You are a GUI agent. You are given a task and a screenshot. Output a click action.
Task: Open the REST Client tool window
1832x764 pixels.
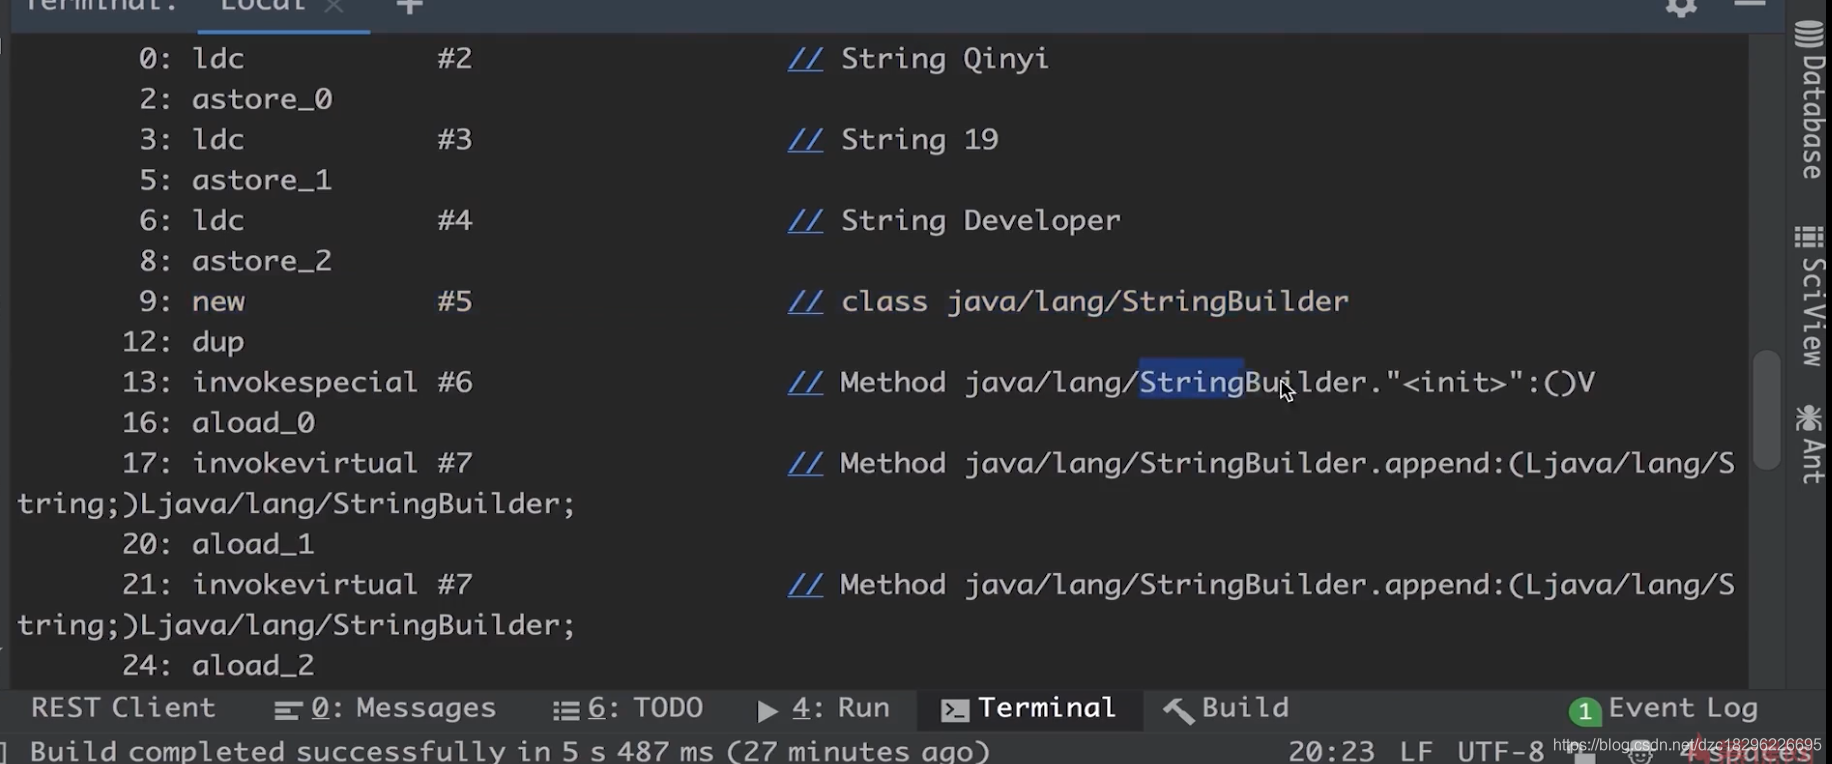[x=123, y=708]
